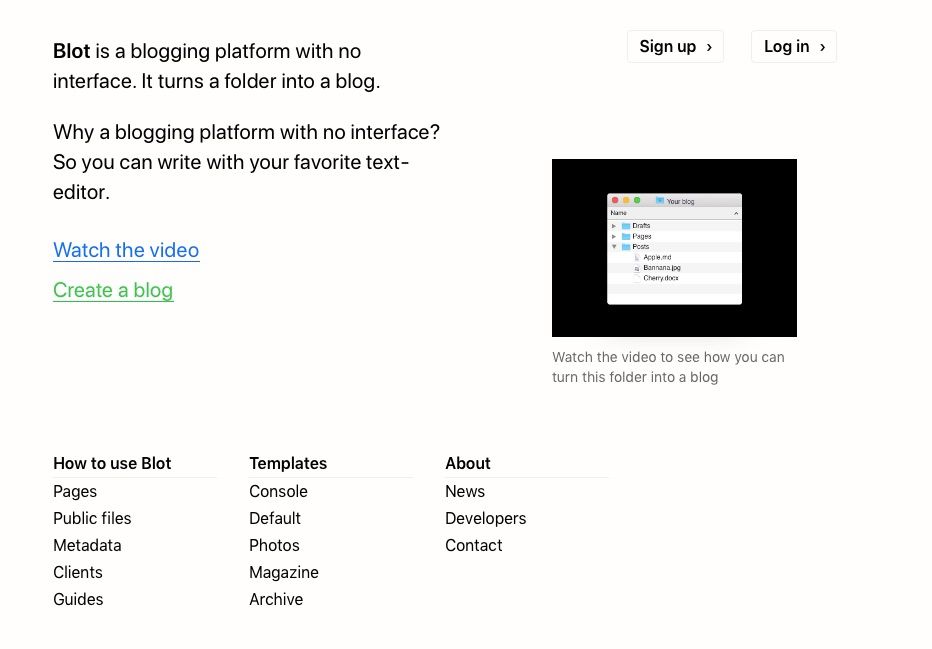
Task: Click the Pages folder icon in video
Action: (626, 237)
